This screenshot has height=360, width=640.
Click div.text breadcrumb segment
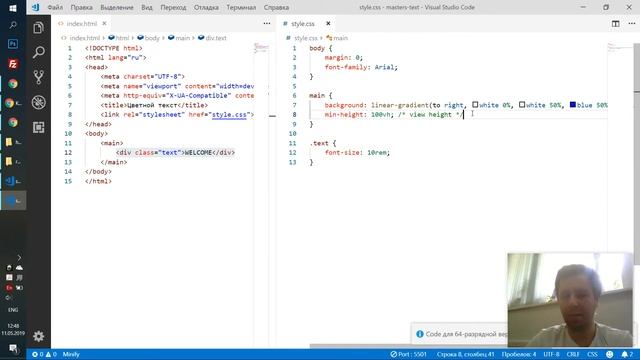pyautogui.click(x=212, y=38)
